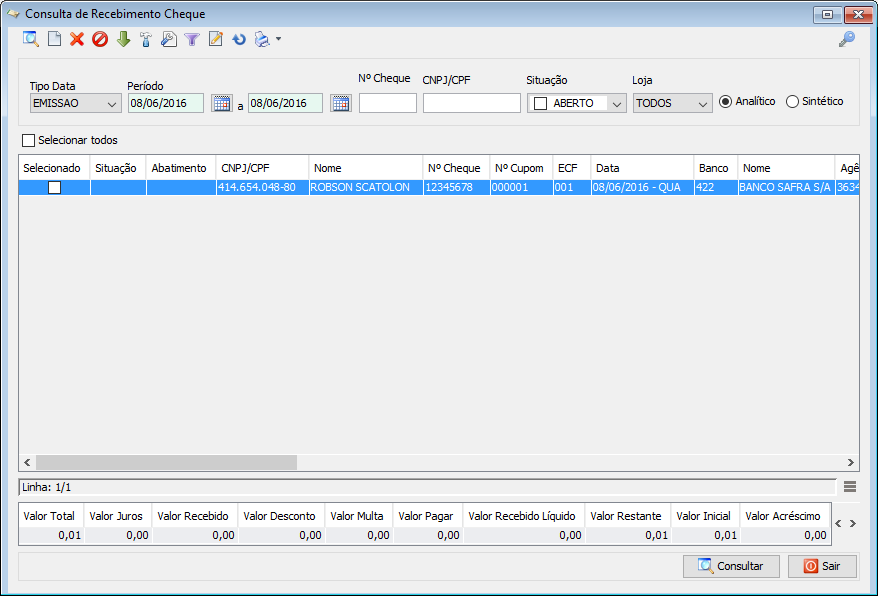Tick the Selecionado checkbox for ROBSON SCATOLON row
The image size is (878, 596).
pyautogui.click(x=54, y=187)
